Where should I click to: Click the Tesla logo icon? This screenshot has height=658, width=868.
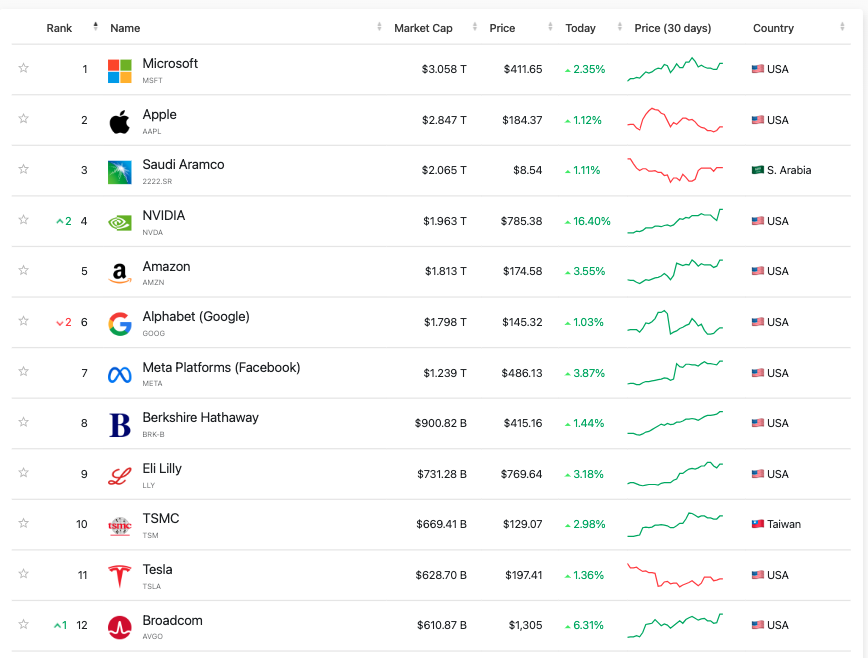pyautogui.click(x=120, y=576)
